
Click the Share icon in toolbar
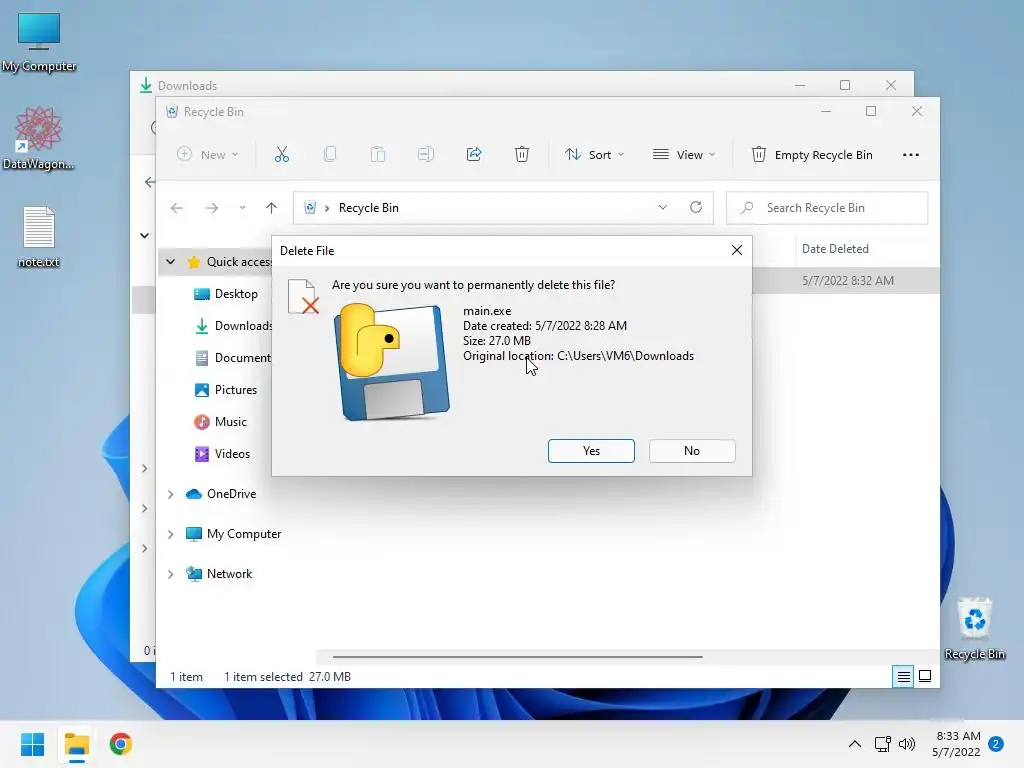pos(473,155)
